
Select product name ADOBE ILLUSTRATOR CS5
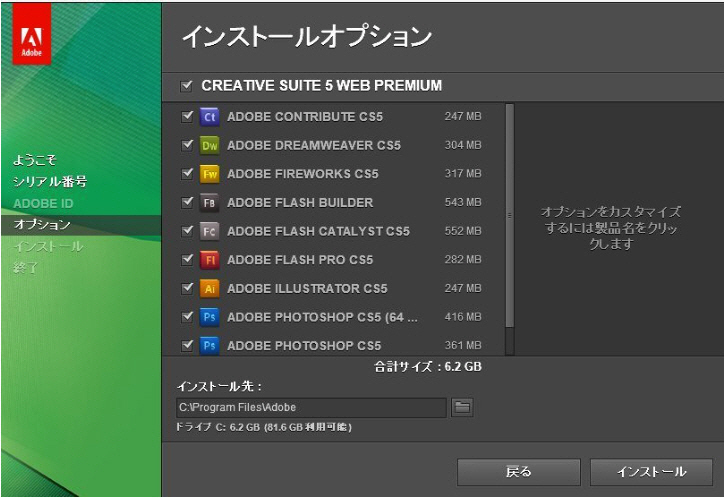pos(307,289)
